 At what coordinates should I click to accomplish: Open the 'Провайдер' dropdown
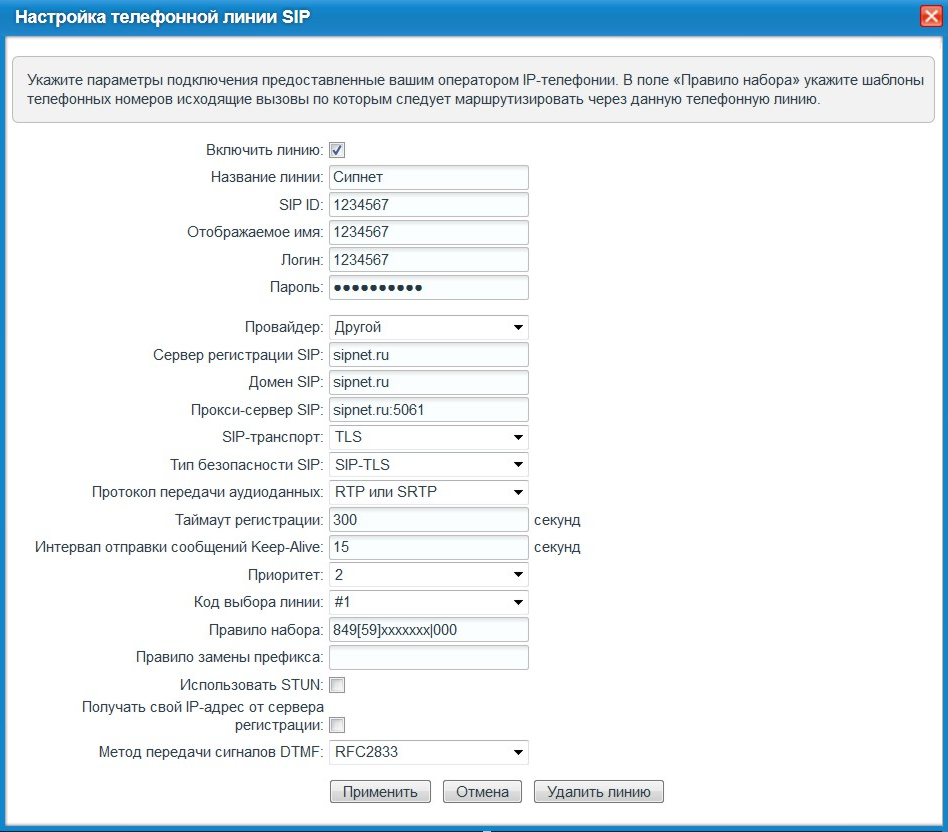(x=427, y=327)
